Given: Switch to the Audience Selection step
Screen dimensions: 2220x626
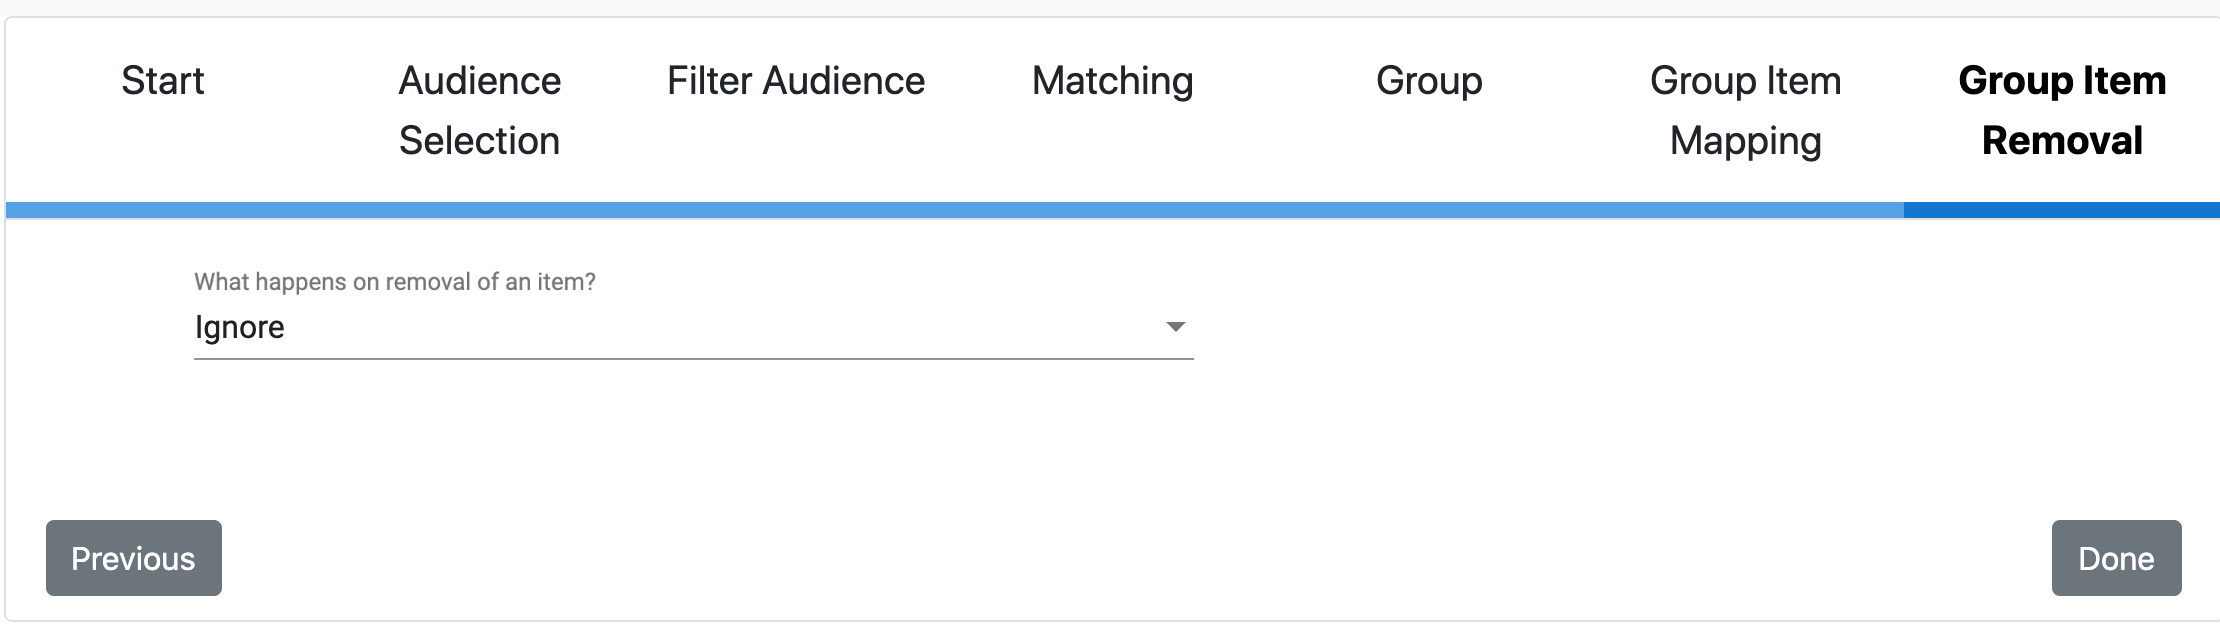Looking at the screenshot, I should coord(480,110).
